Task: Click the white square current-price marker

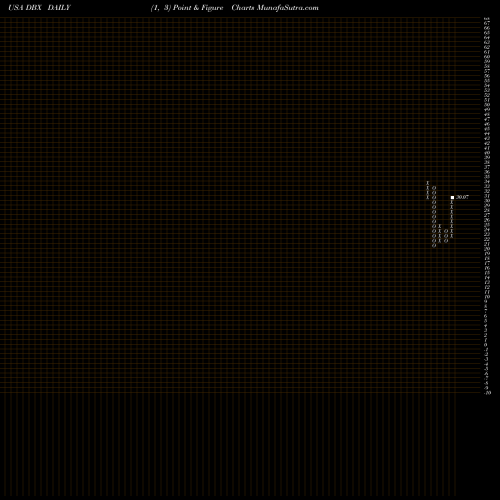Action: [452, 197]
